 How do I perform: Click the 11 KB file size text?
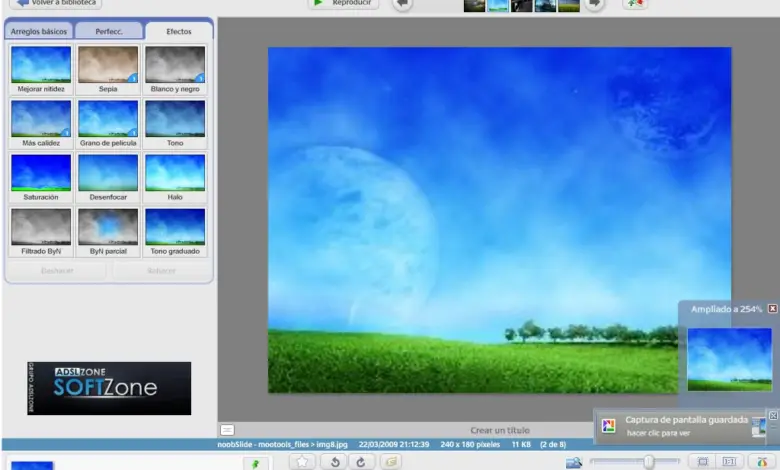pos(521,444)
